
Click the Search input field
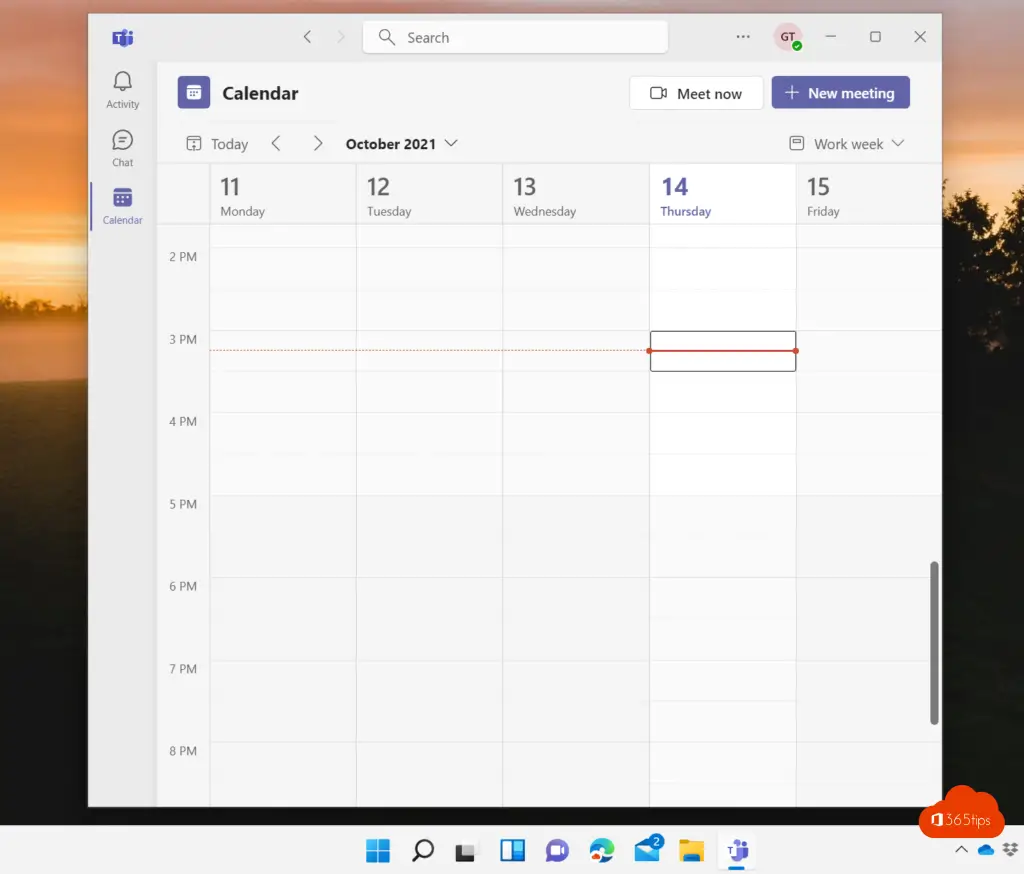pyautogui.click(x=515, y=38)
